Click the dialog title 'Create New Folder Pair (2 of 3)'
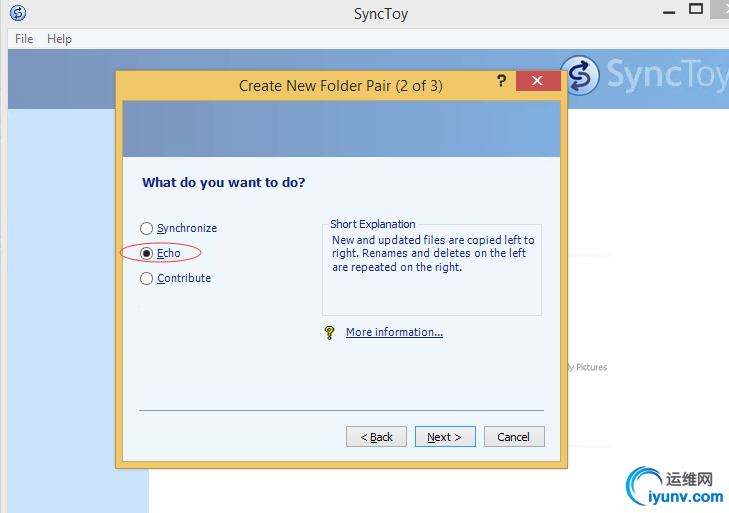Image resolution: width=729 pixels, height=513 pixels. click(341, 86)
